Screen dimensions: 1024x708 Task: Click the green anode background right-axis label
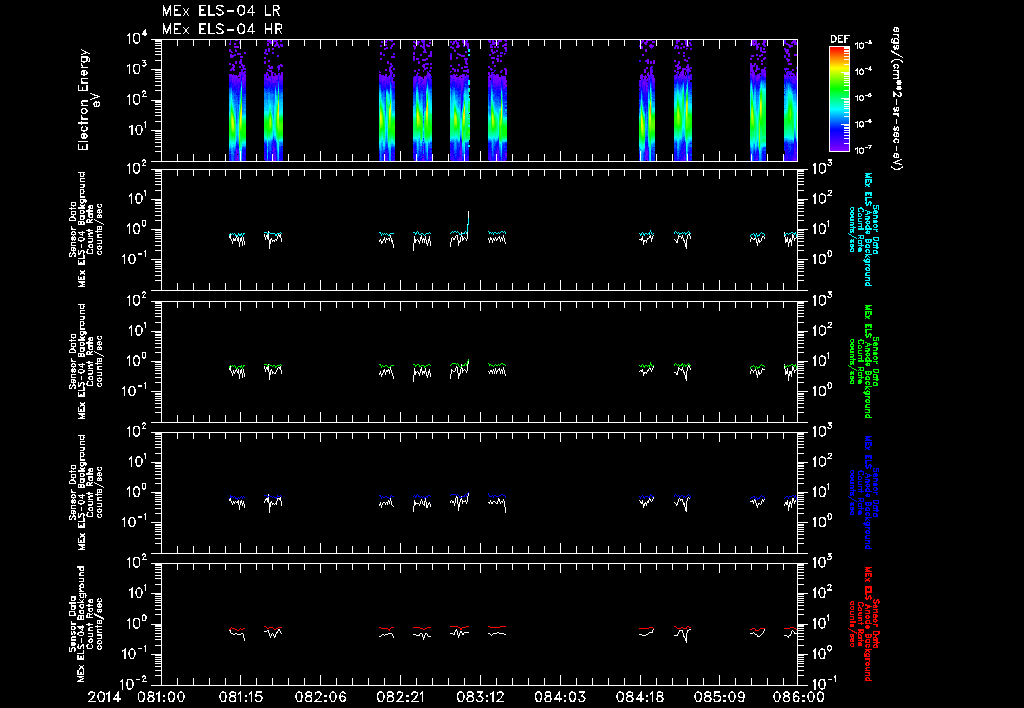(x=863, y=361)
